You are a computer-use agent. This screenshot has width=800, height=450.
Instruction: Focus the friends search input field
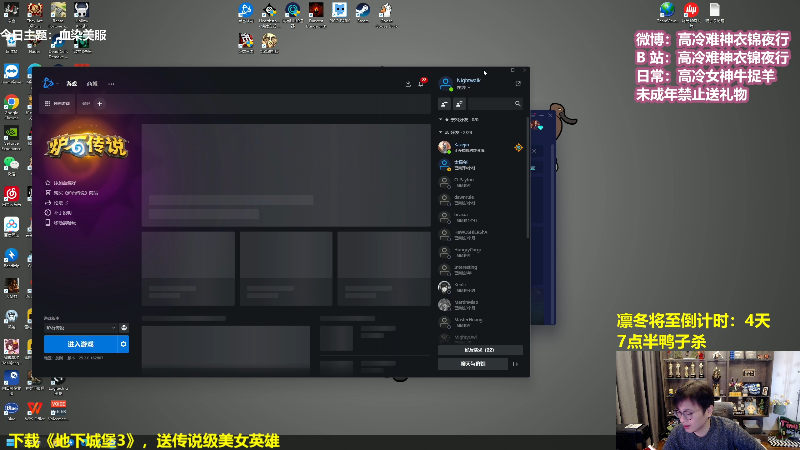495,104
